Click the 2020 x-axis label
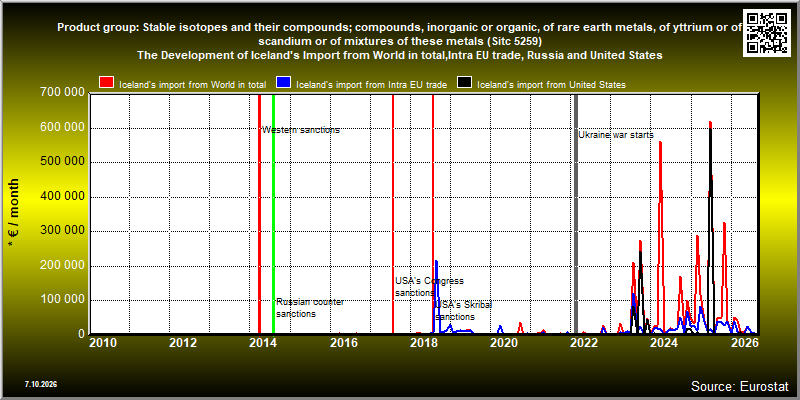The height and width of the screenshot is (400, 800). point(504,342)
